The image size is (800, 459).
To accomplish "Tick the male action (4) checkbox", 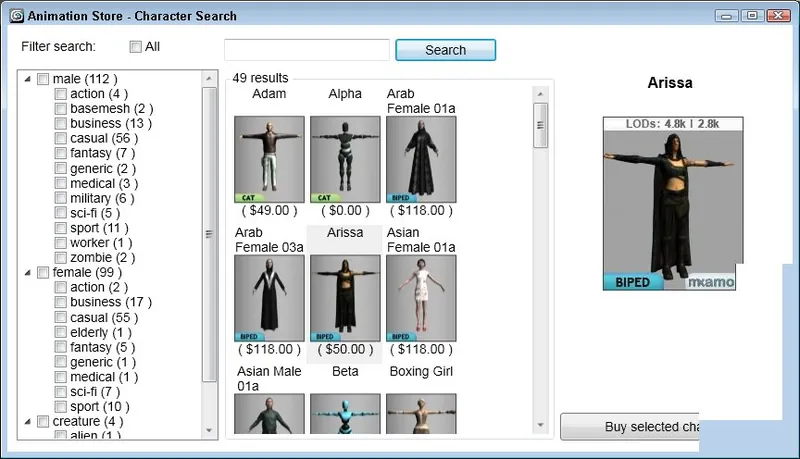I will [x=61, y=94].
